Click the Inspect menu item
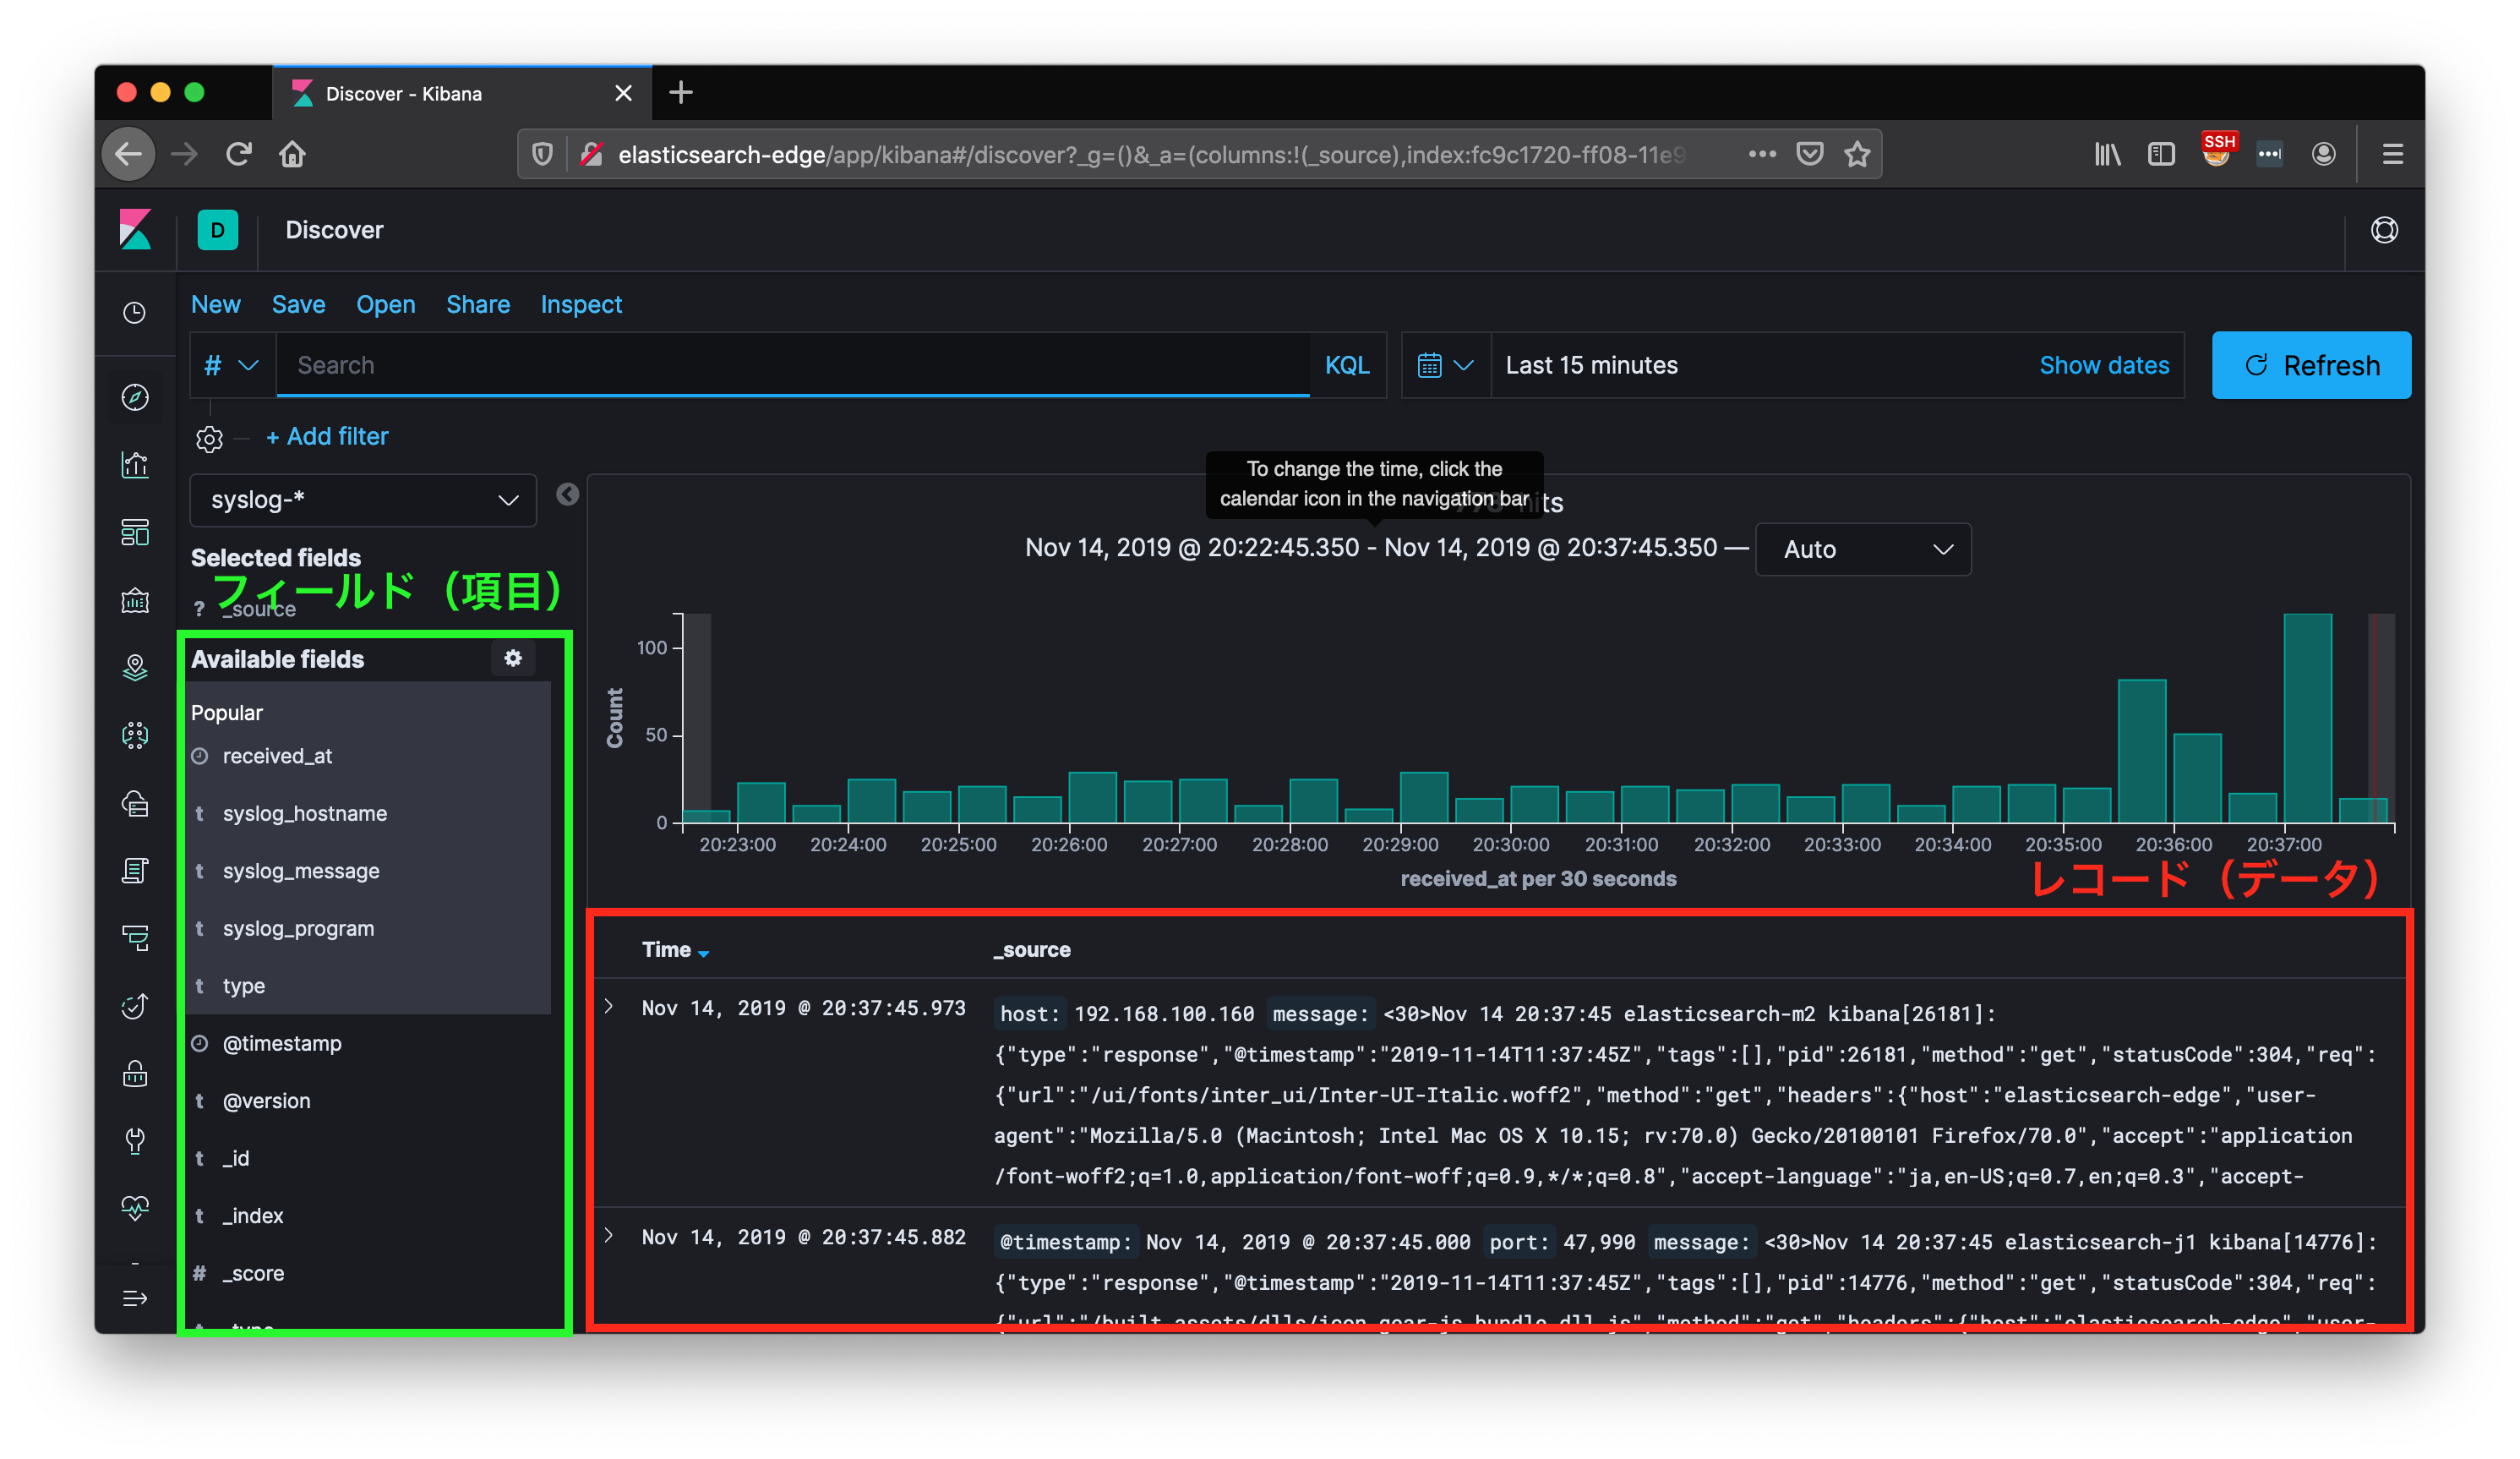2520x1459 pixels. coord(581,304)
